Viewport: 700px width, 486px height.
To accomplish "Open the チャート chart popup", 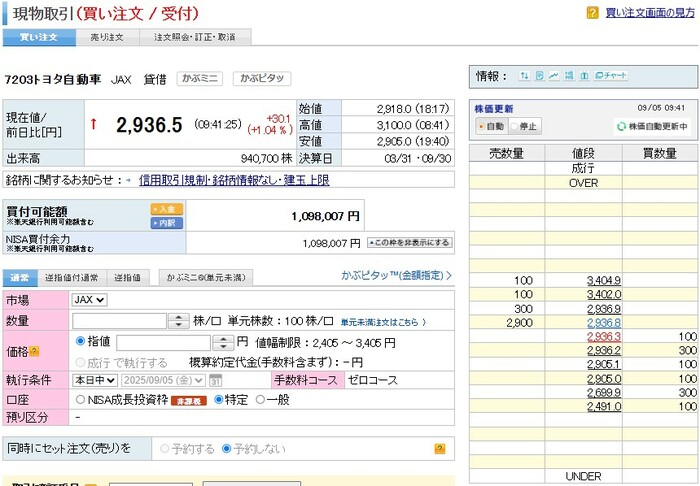I will pyautogui.click(x=611, y=76).
